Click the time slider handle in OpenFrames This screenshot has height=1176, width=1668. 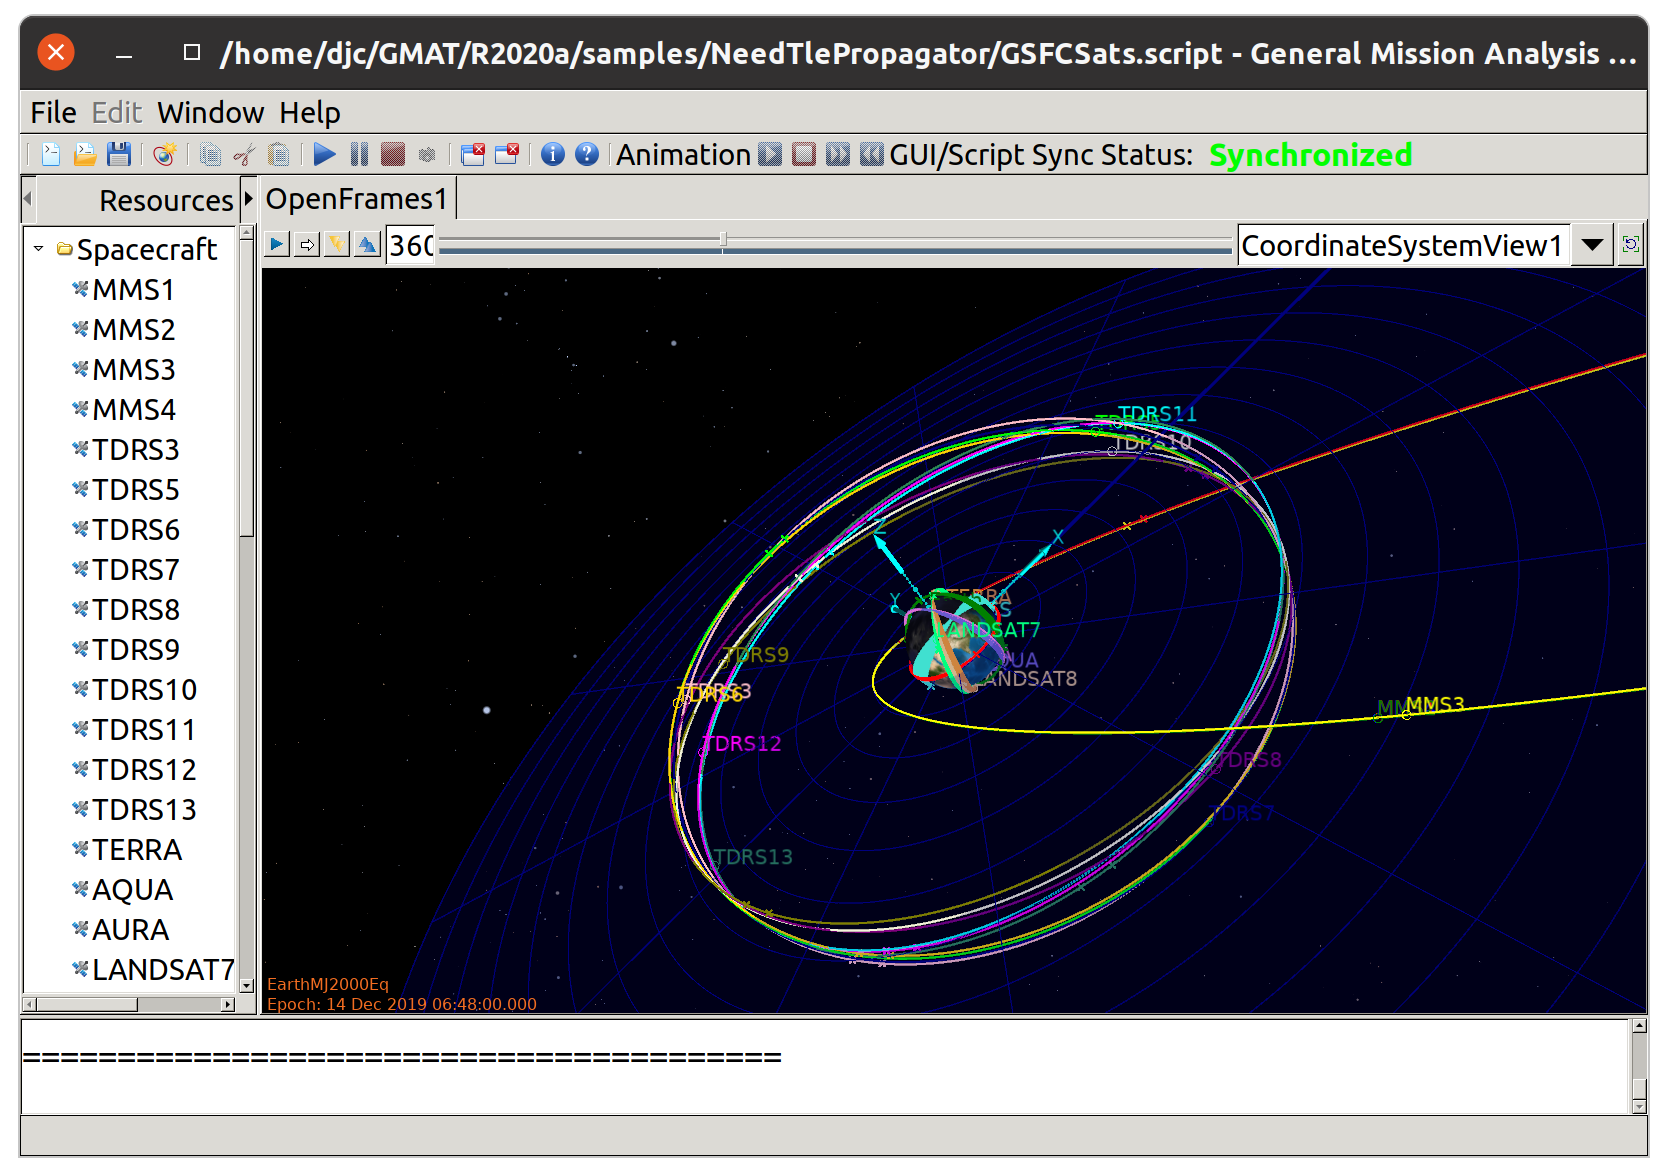[x=723, y=240]
